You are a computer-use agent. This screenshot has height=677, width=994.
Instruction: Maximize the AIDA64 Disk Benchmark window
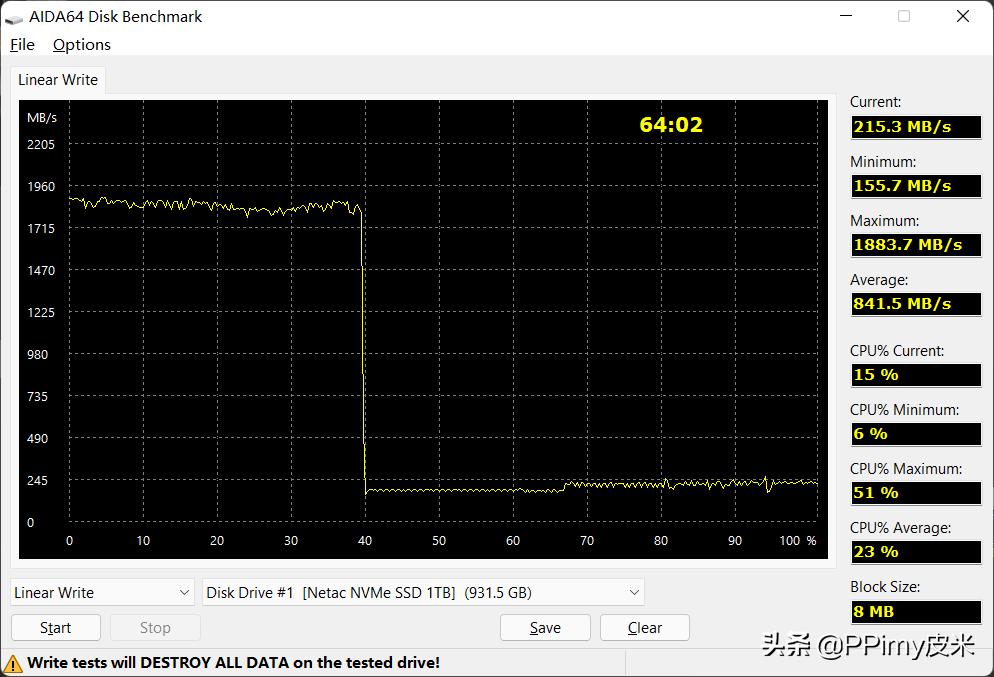click(x=904, y=16)
